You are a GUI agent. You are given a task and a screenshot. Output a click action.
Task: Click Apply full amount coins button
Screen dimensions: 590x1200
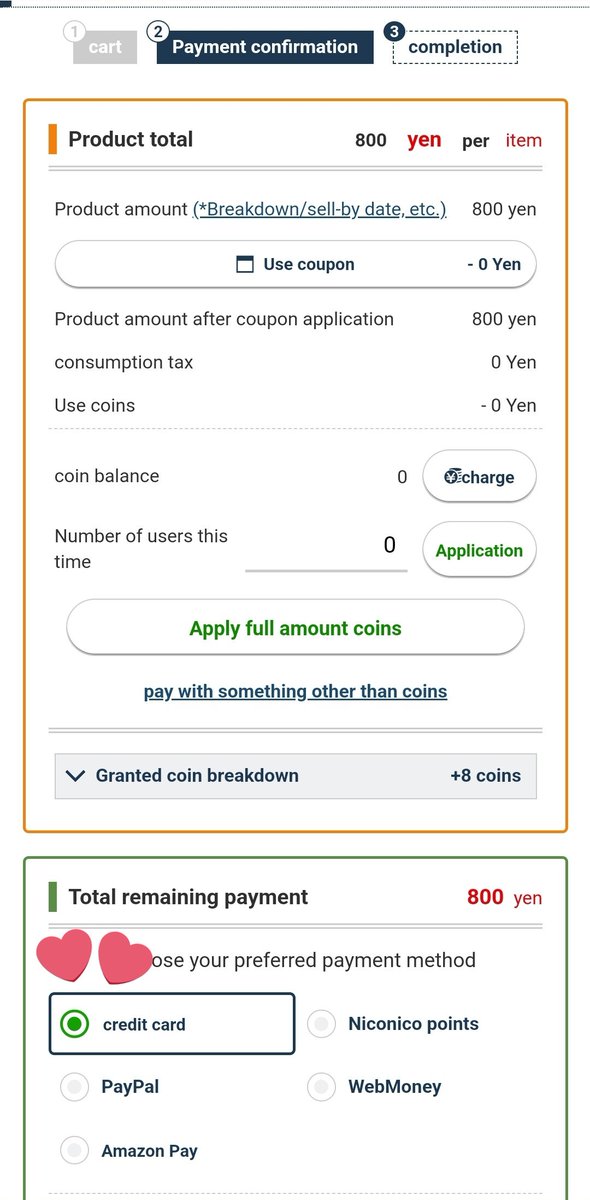coord(295,628)
